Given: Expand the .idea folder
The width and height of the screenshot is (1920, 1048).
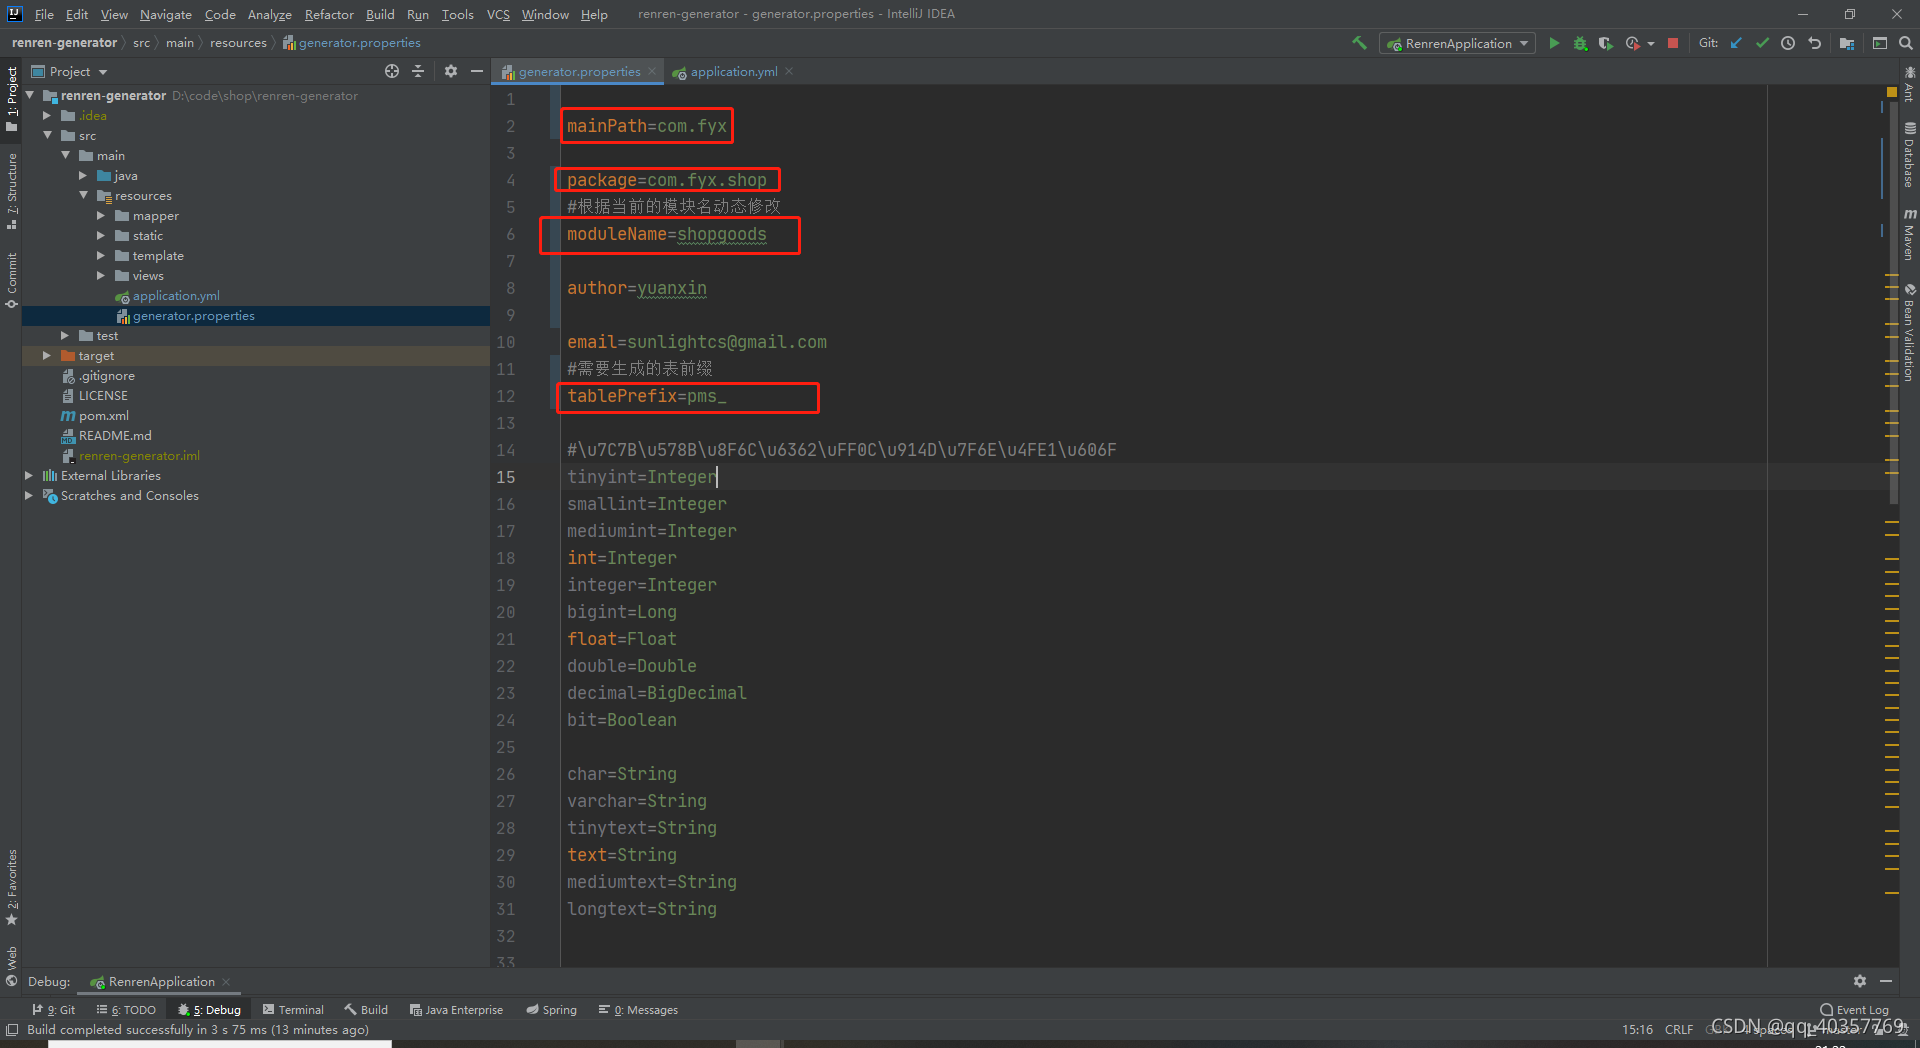Looking at the screenshot, I should [47, 116].
